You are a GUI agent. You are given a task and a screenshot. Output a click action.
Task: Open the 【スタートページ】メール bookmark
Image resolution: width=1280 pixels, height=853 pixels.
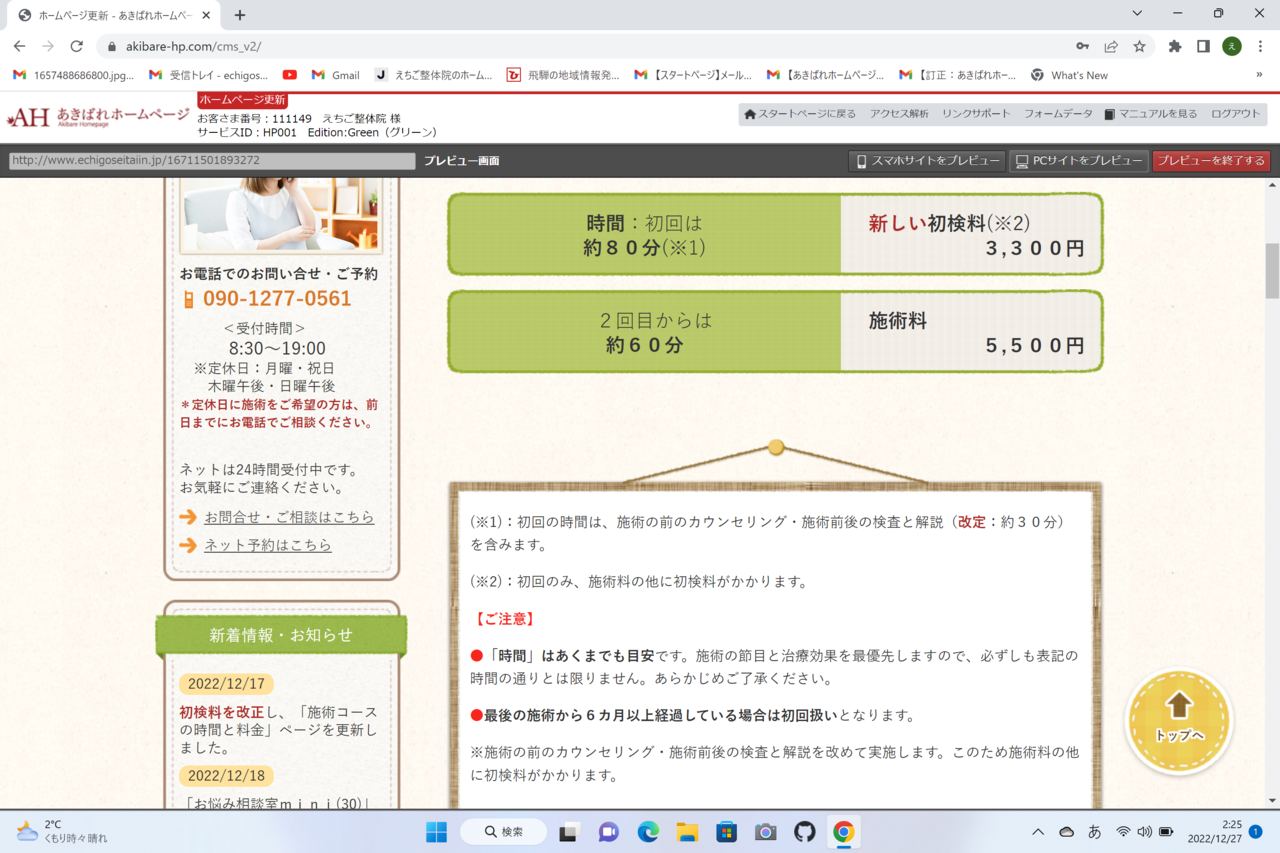pyautogui.click(x=693, y=75)
